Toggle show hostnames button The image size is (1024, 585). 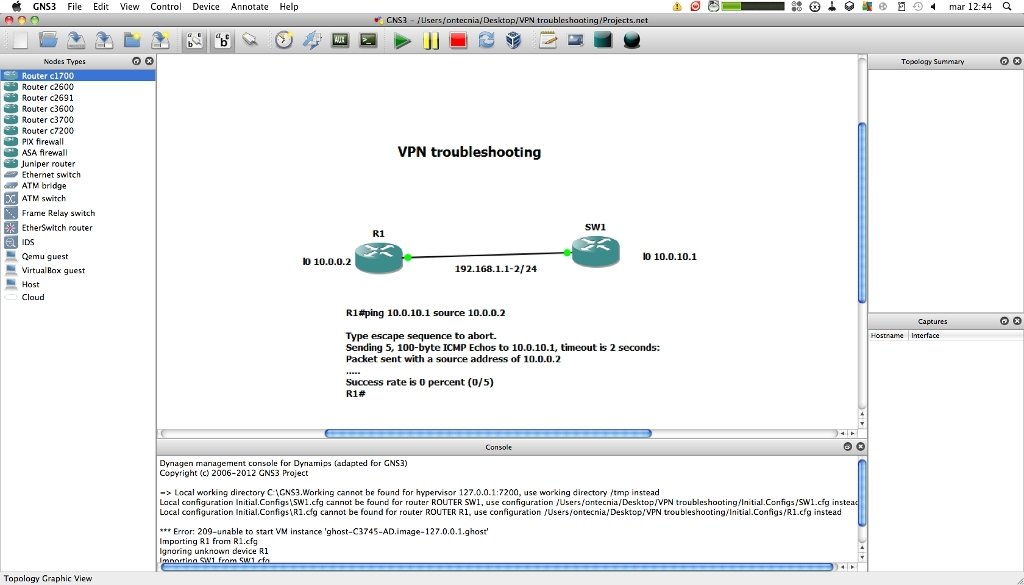click(x=223, y=40)
